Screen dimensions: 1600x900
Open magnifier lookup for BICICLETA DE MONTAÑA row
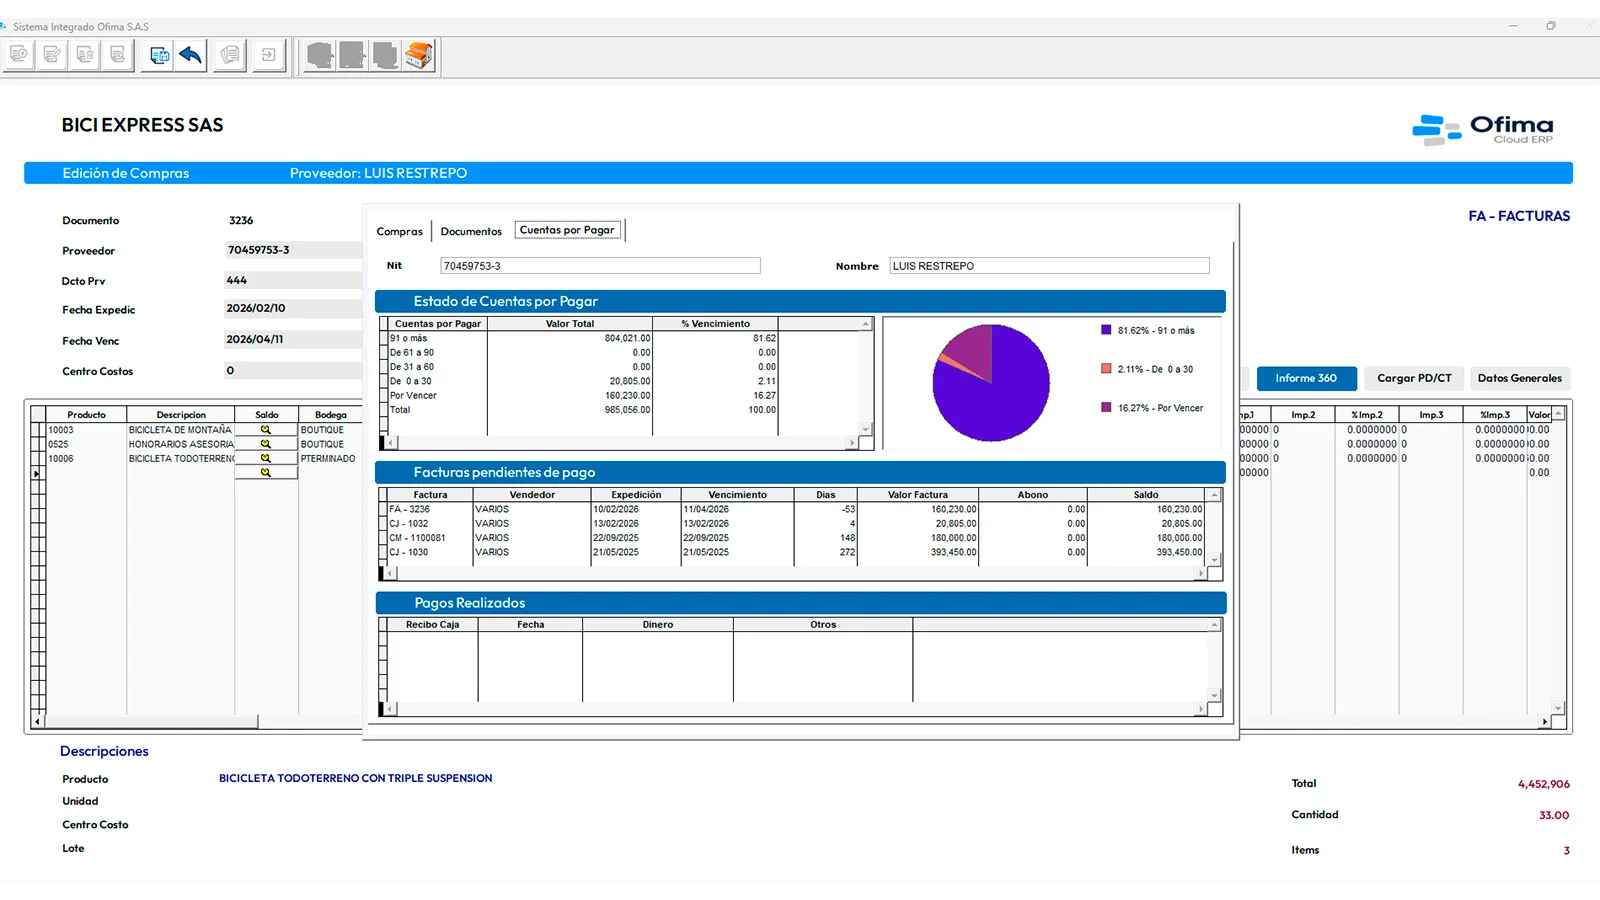pyautogui.click(x=266, y=430)
